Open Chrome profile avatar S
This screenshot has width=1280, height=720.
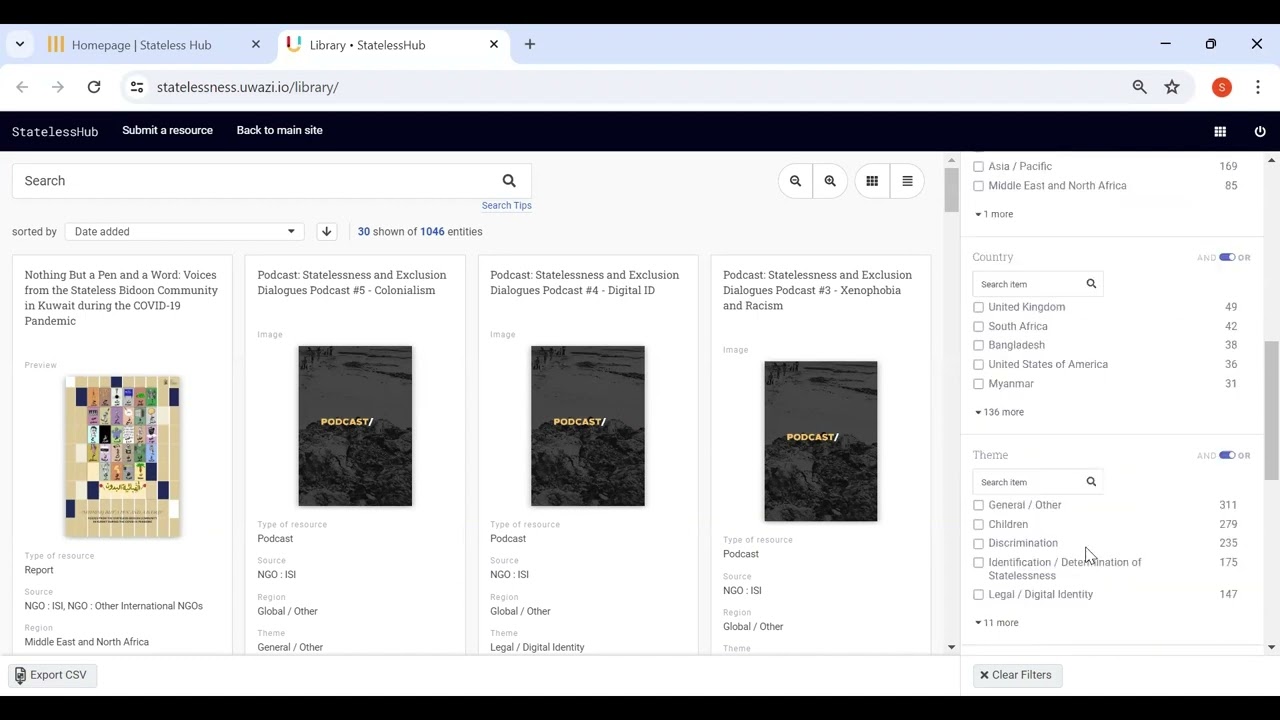coord(1222,87)
